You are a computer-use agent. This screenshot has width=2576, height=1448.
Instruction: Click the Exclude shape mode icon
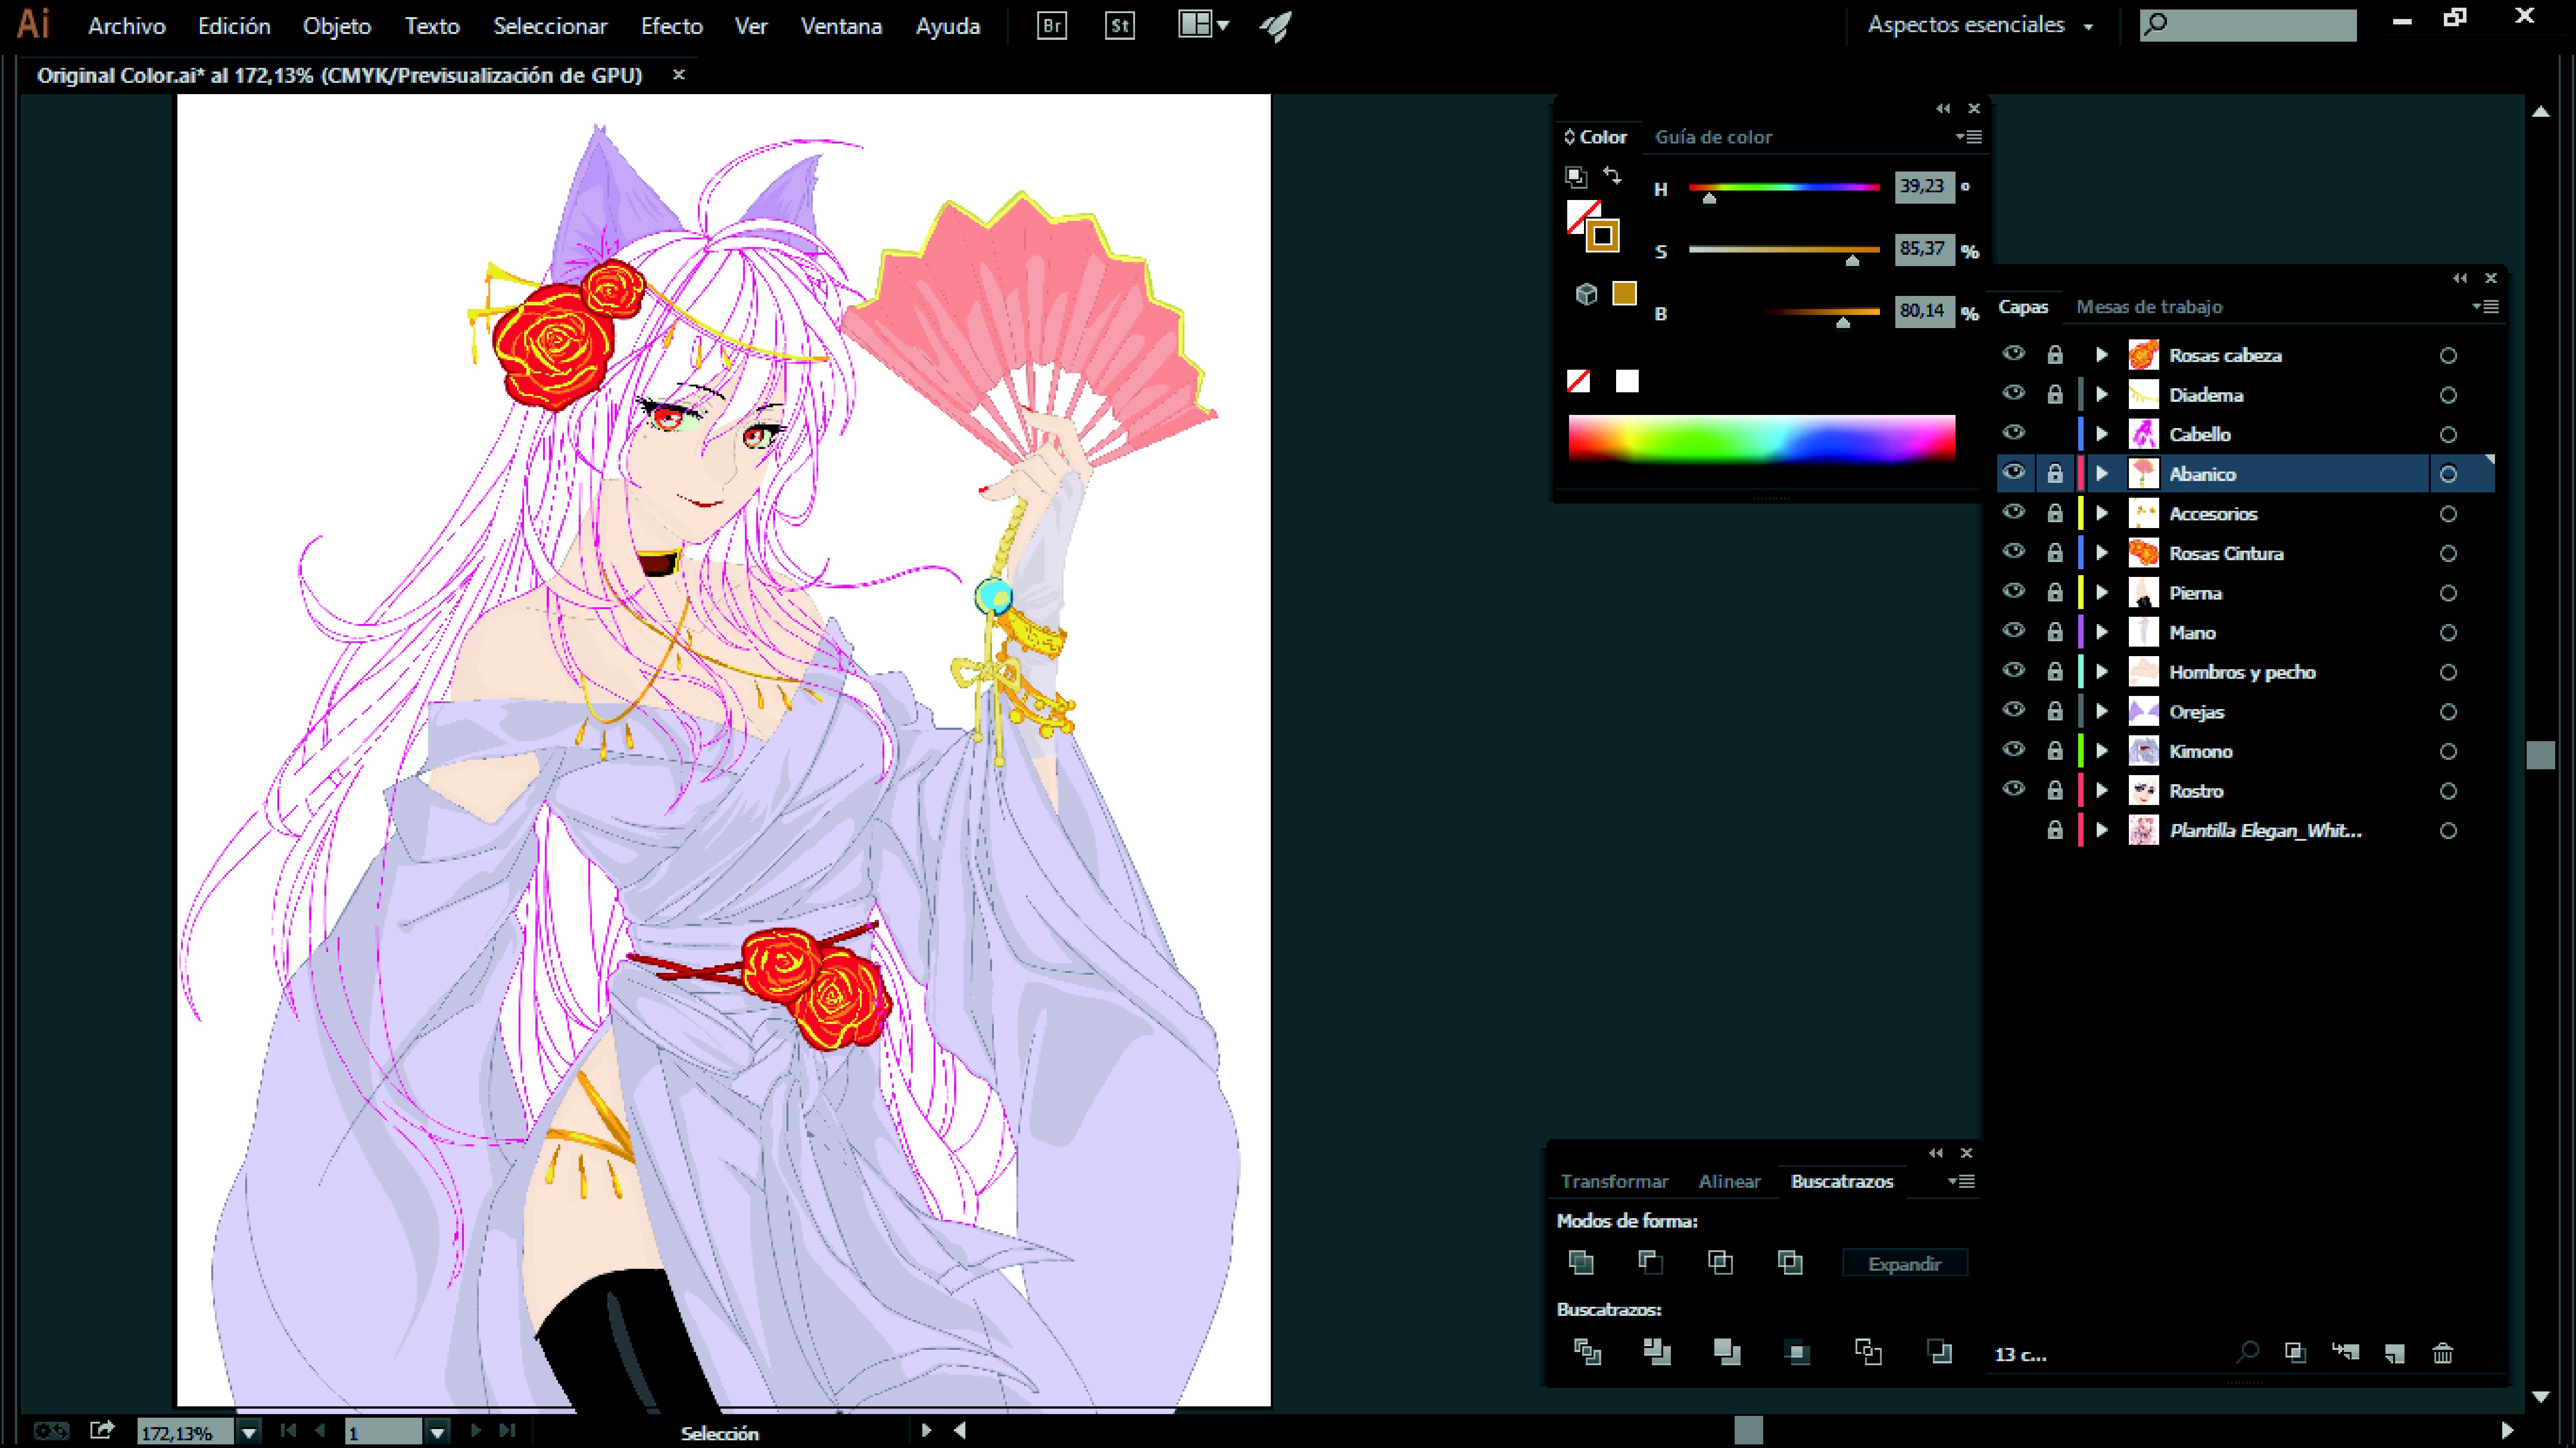[1790, 1263]
